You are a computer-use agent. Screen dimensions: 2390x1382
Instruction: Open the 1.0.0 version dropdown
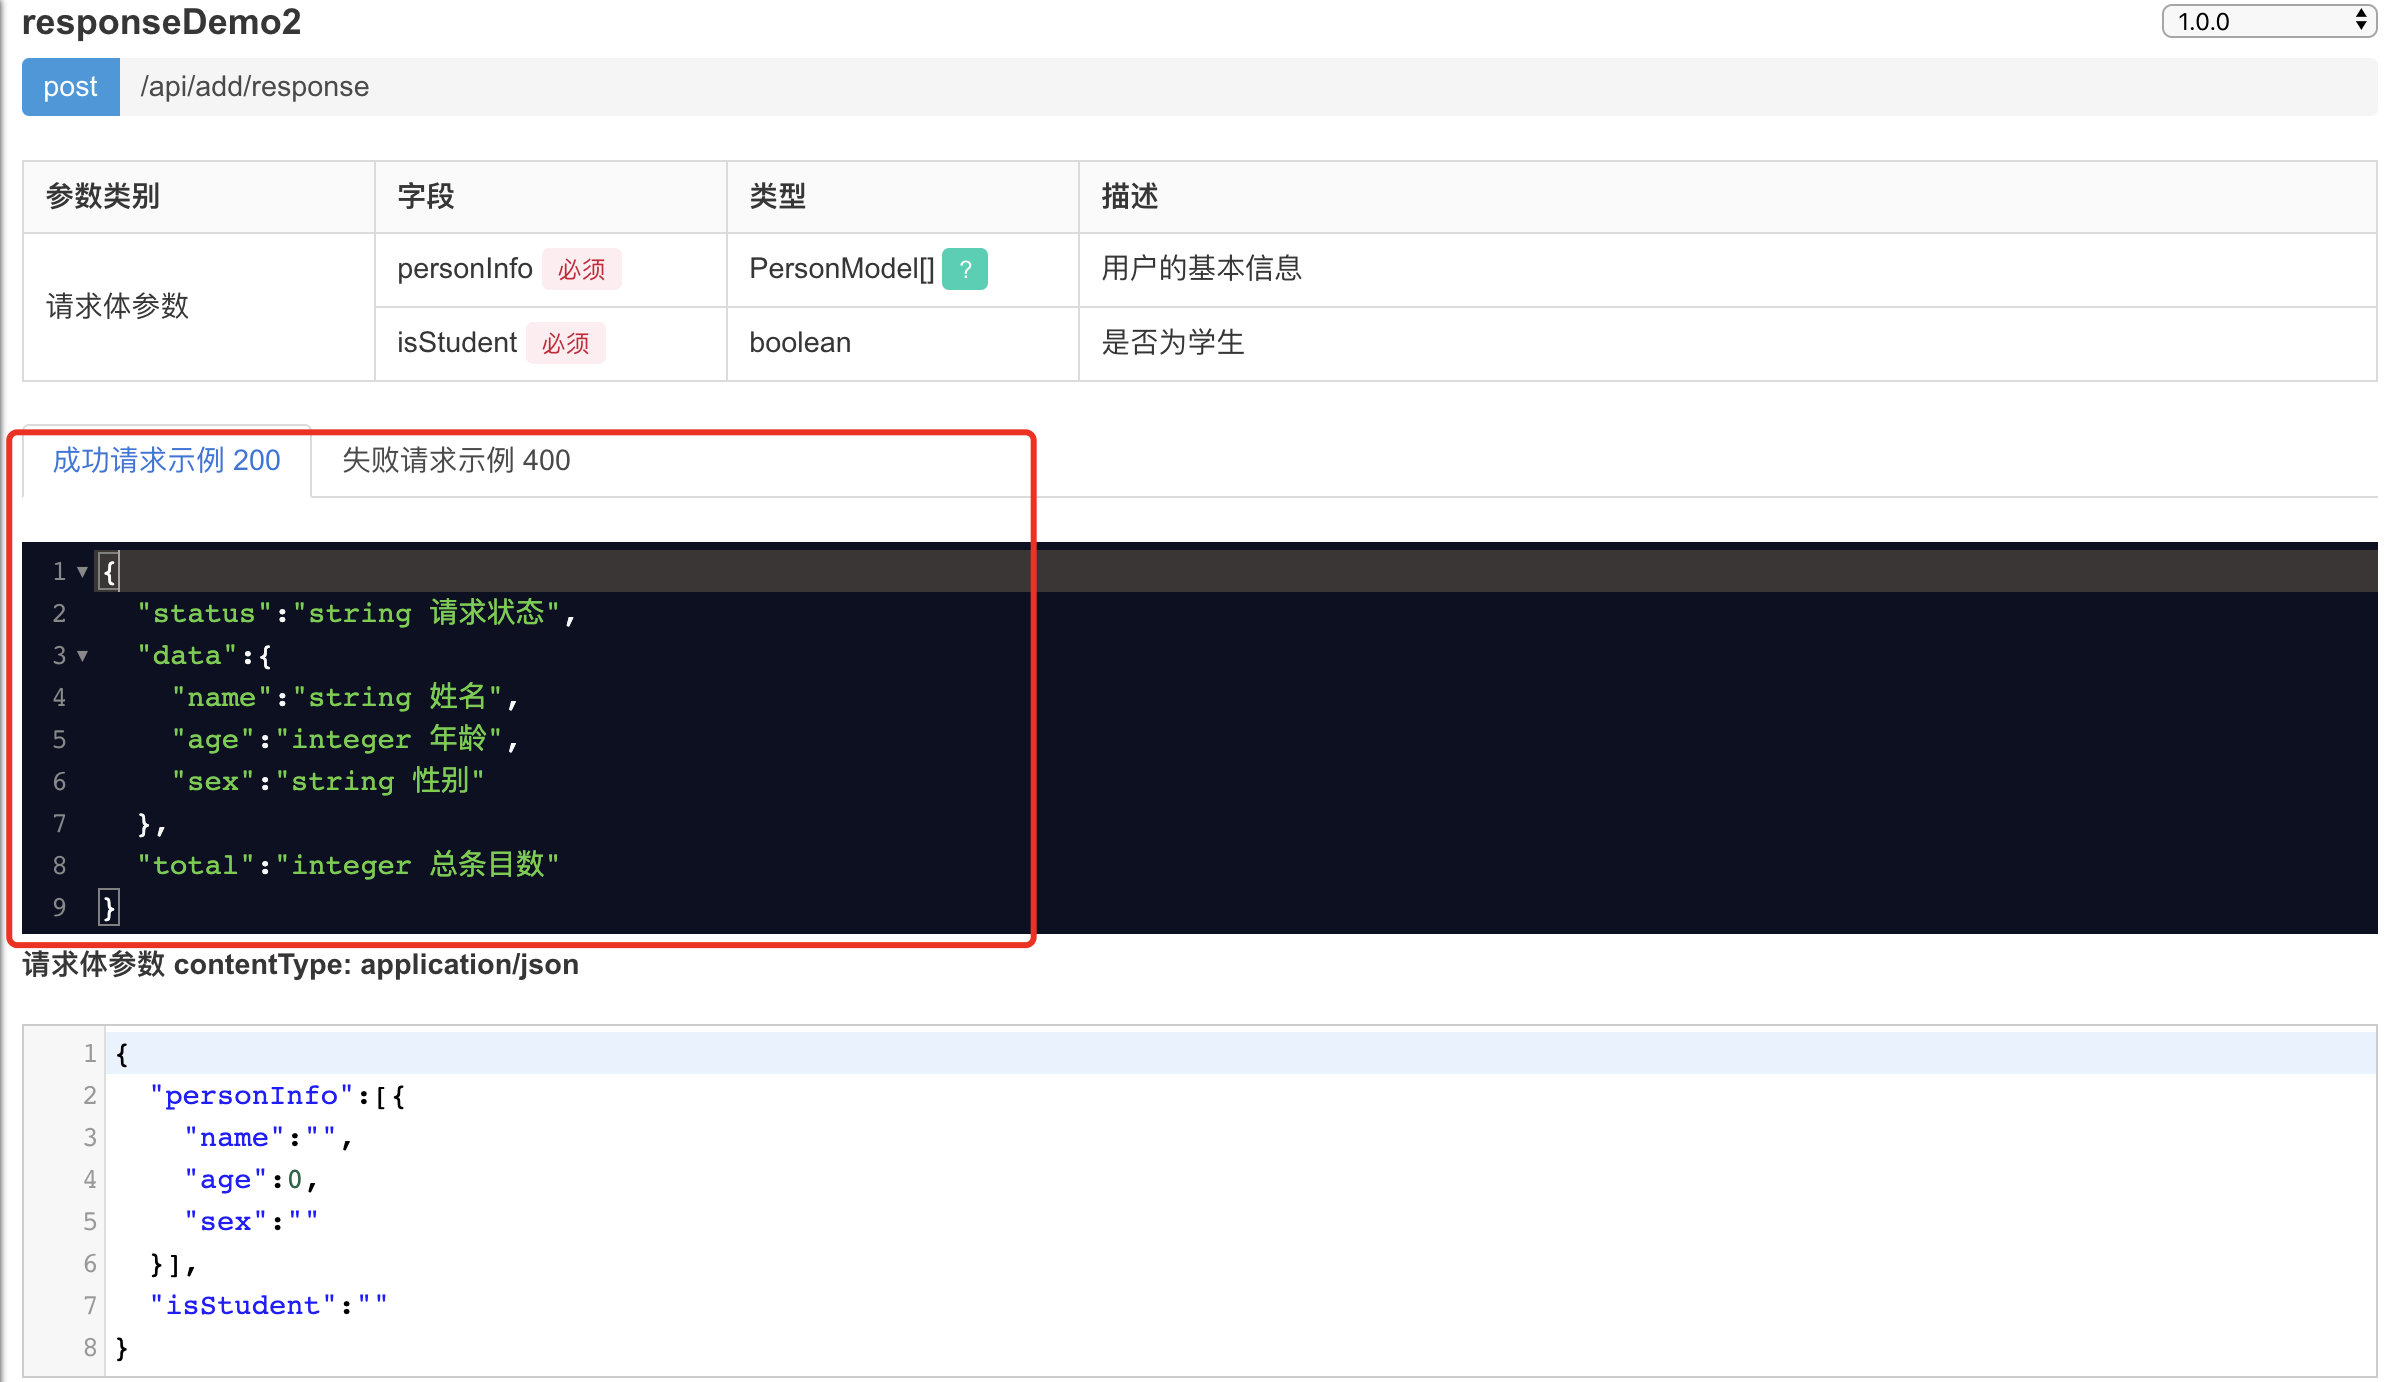click(x=2268, y=21)
